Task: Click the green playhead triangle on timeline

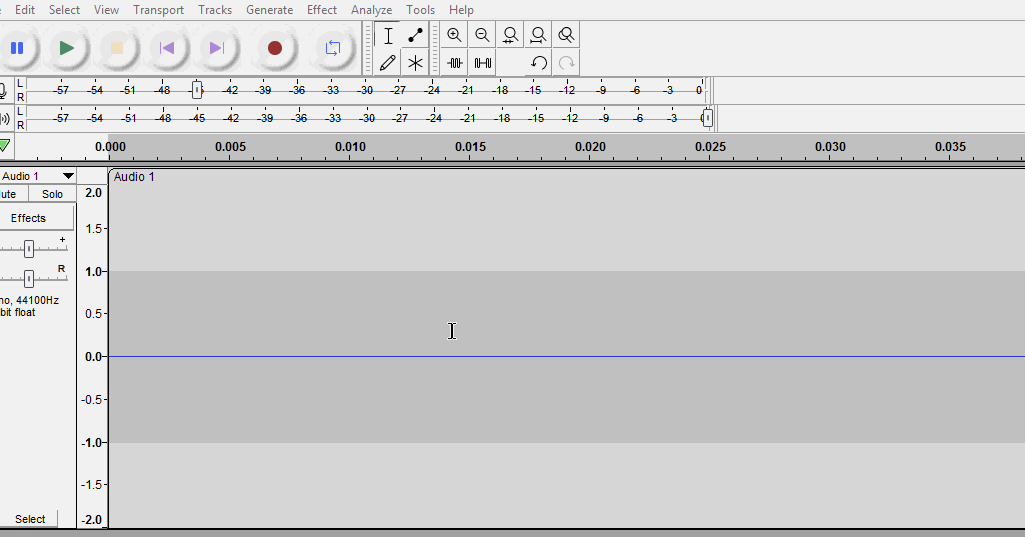Action: point(5,145)
